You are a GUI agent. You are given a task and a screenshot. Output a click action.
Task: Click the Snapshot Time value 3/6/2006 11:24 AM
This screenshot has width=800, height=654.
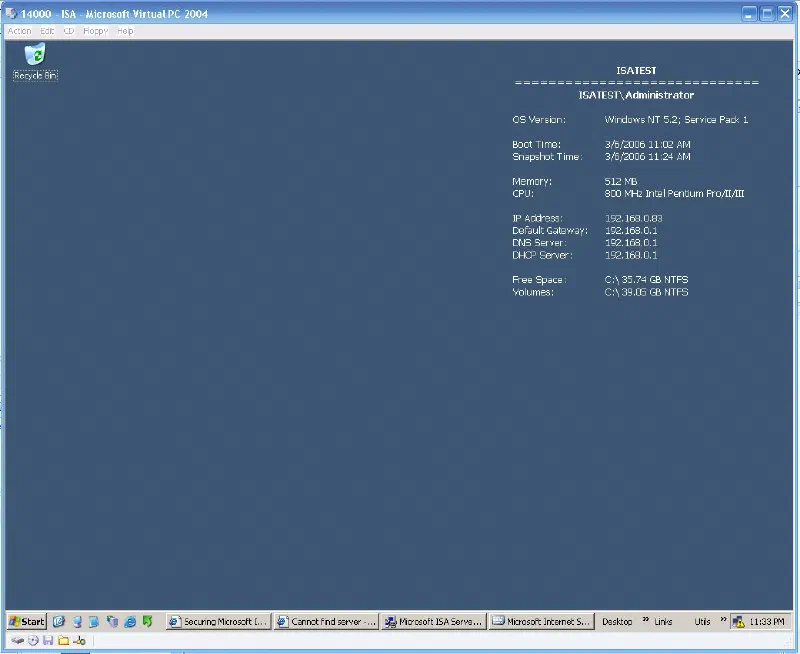[x=647, y=157]
